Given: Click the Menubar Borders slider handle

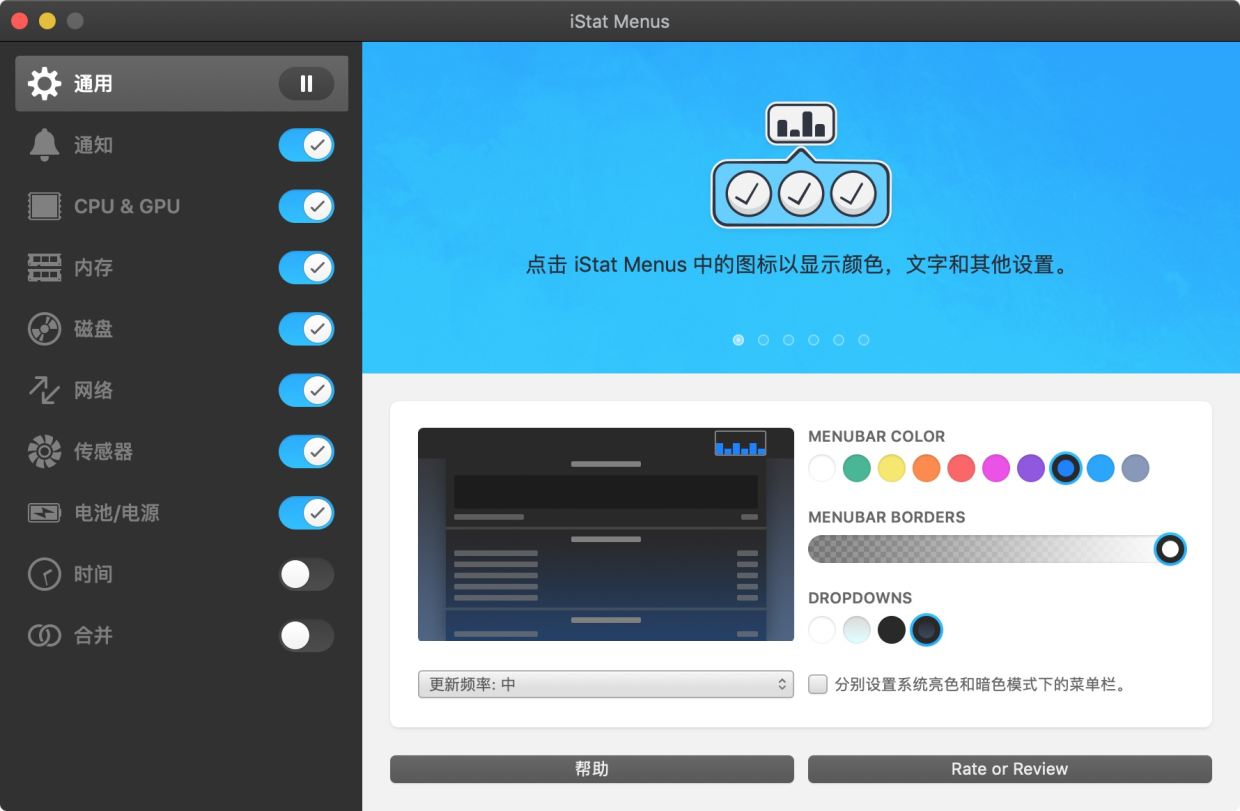Looking at the screenshot, I should (1170, 549).
